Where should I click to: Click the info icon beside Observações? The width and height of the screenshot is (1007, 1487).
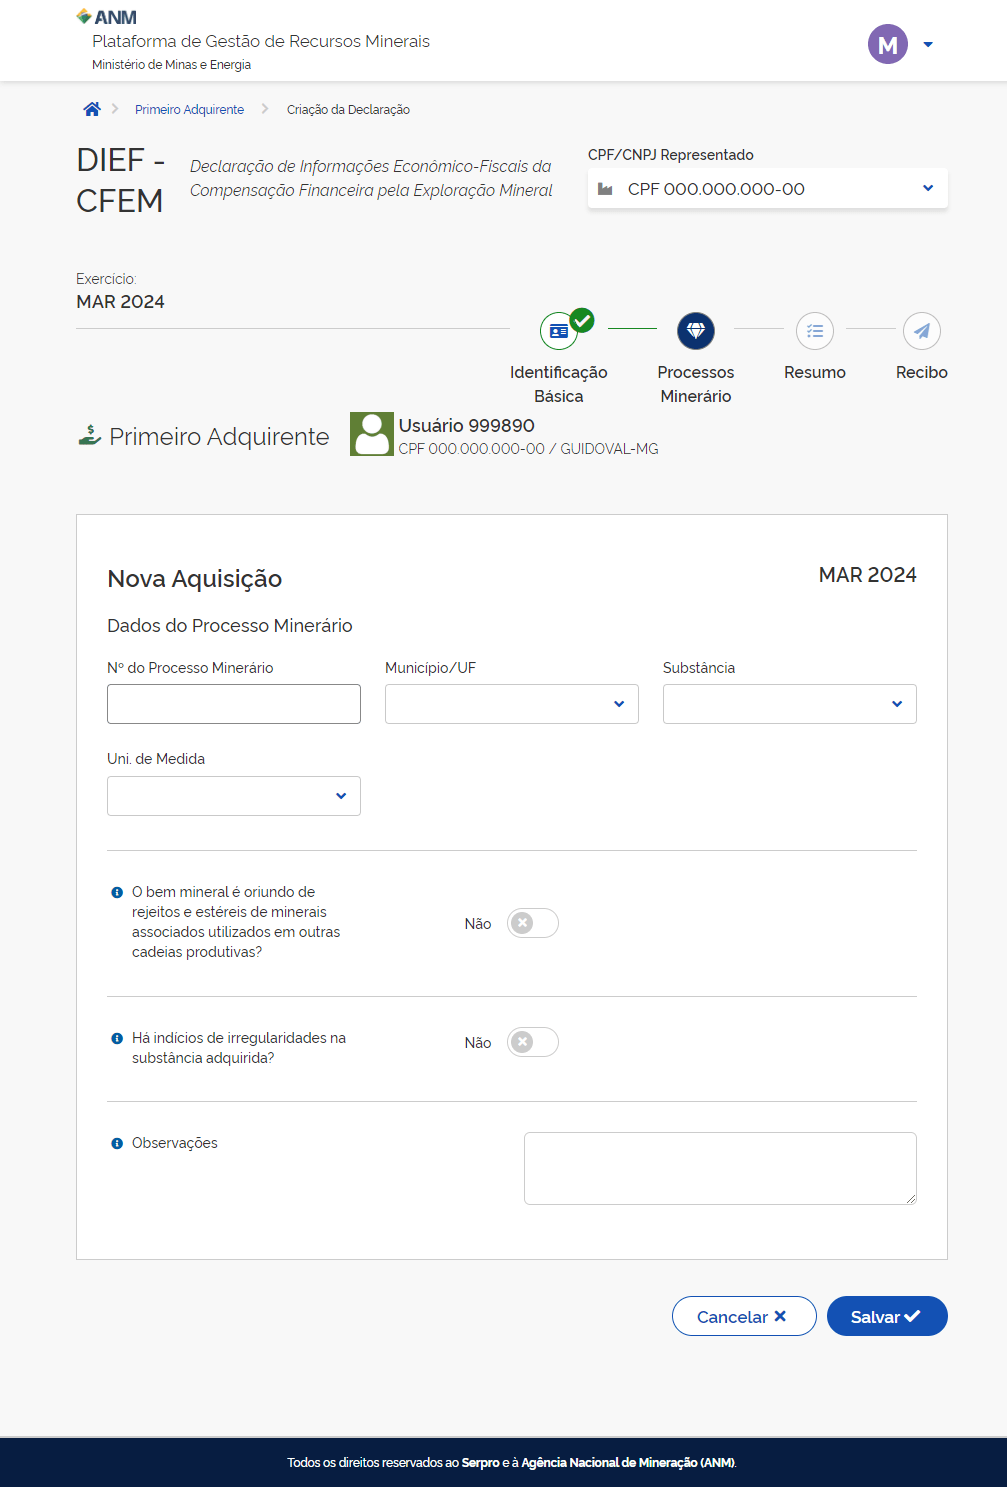point(117,1143)
